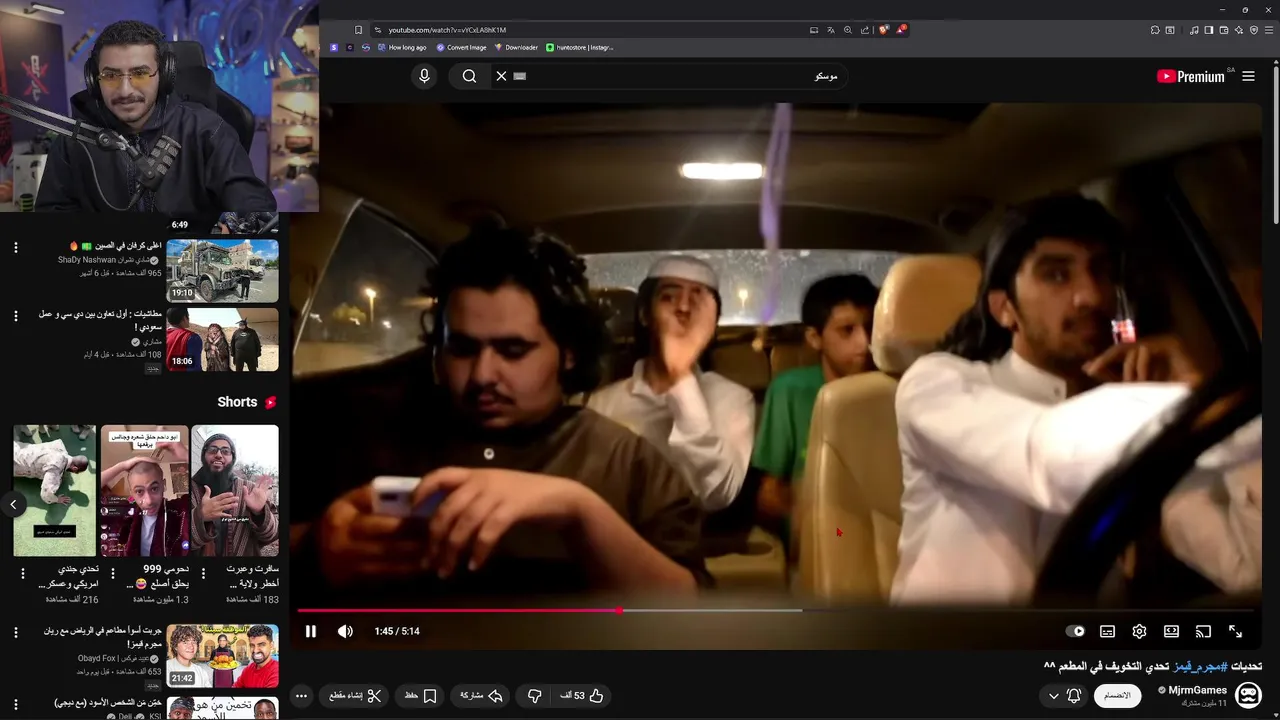The width and height of the screenshot is (1280, 720).
Task: Create a clip with the scissors button
Action: pos(356,696)
